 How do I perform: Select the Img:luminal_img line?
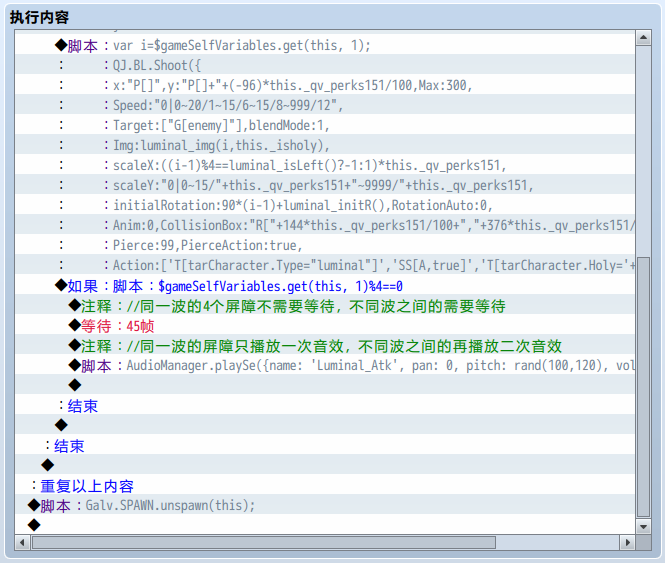(x=325, y=145)
